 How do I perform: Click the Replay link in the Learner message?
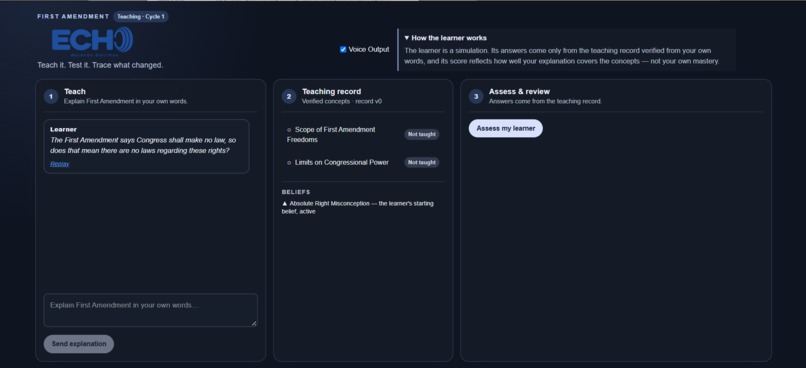(x=60, y=164)
